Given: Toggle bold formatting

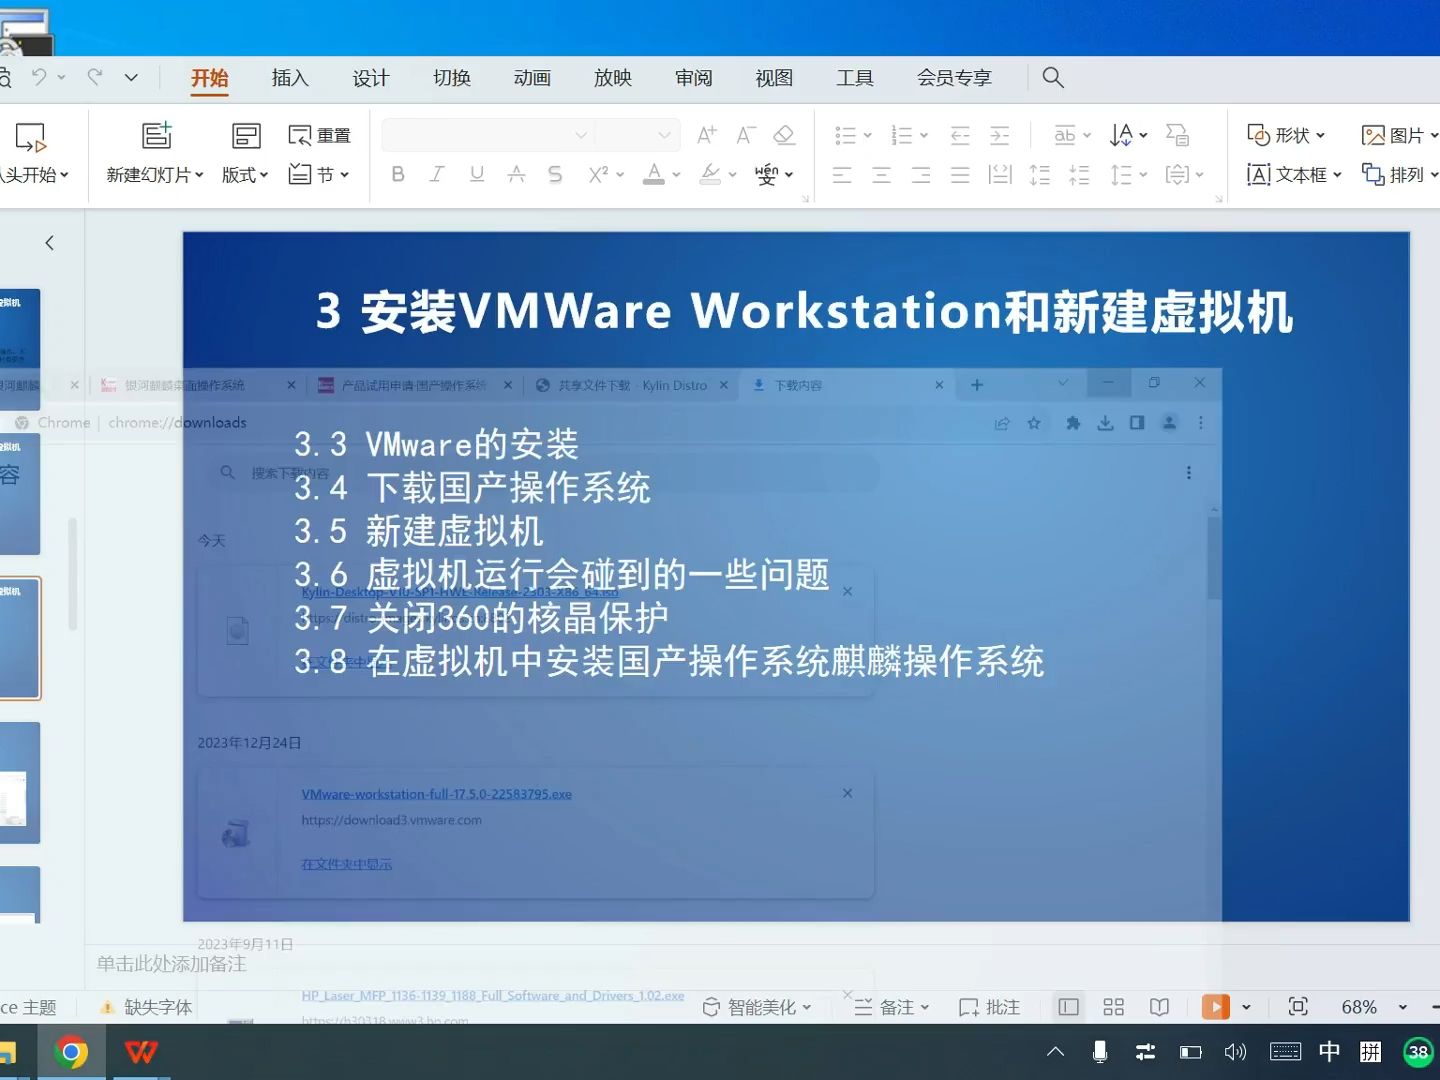Looking at the screenshot, I should [397, 173].
